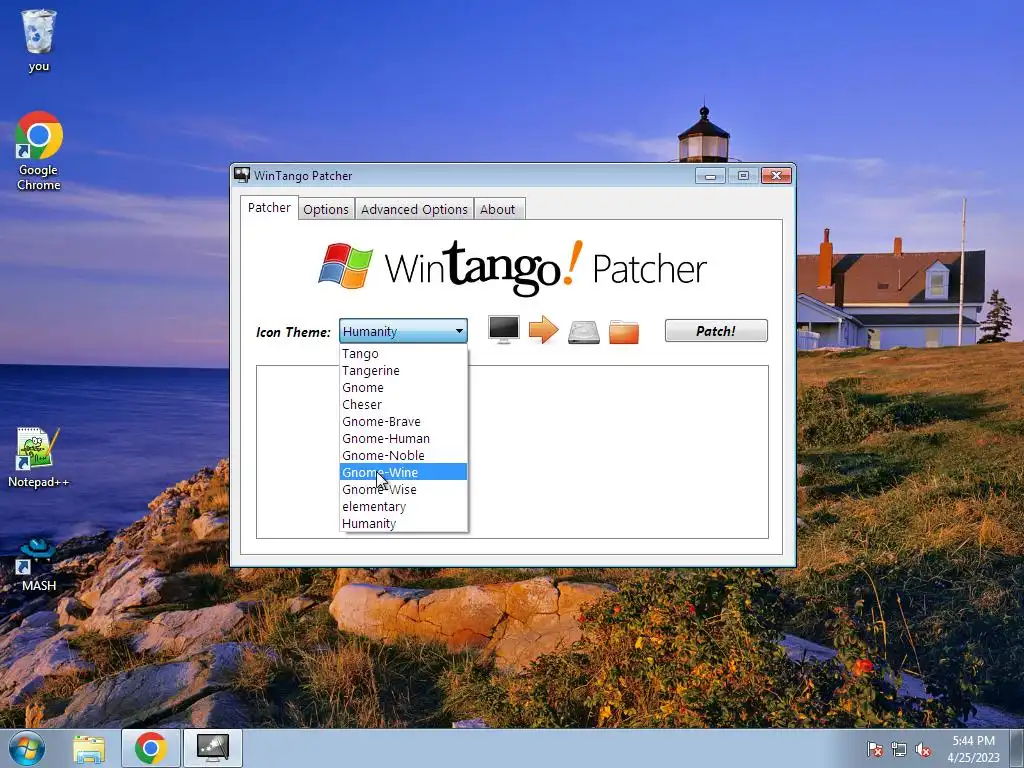Click the Windows Start orb
The width and height of the screenshot is (1024, 768).
[x=27, y=748]
